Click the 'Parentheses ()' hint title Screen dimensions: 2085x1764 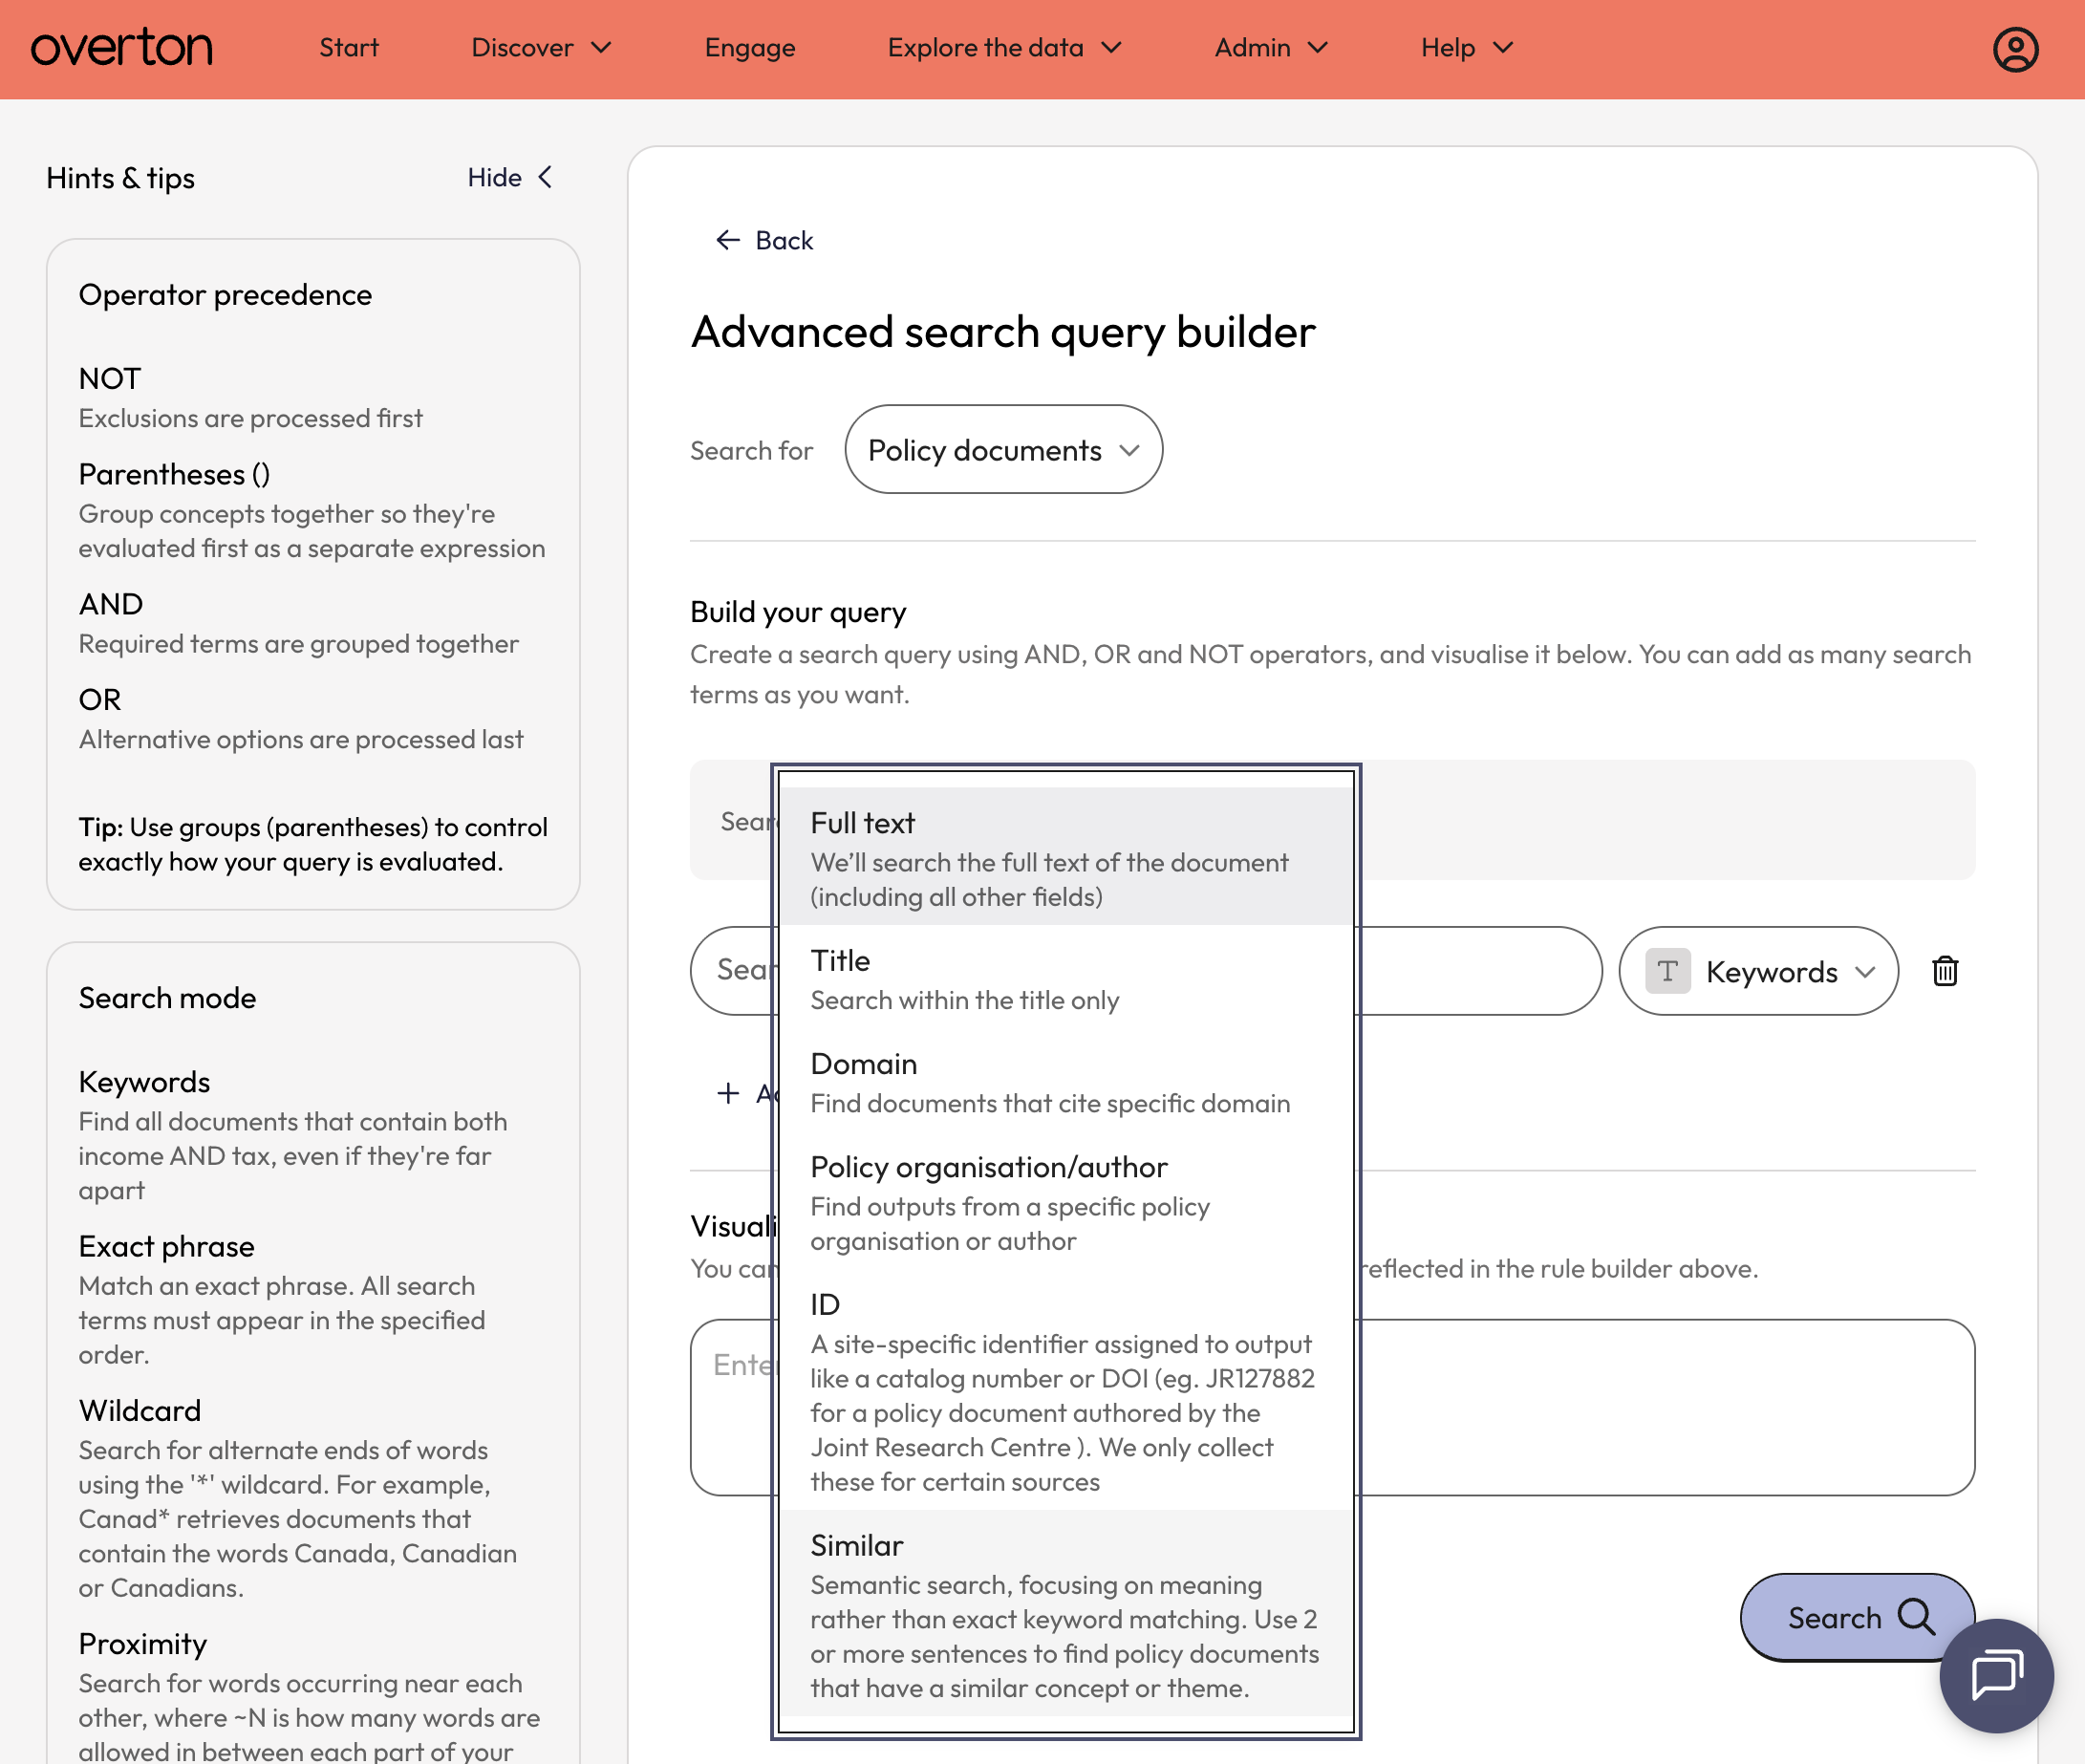pyautogui.click(x=174, y=474)
